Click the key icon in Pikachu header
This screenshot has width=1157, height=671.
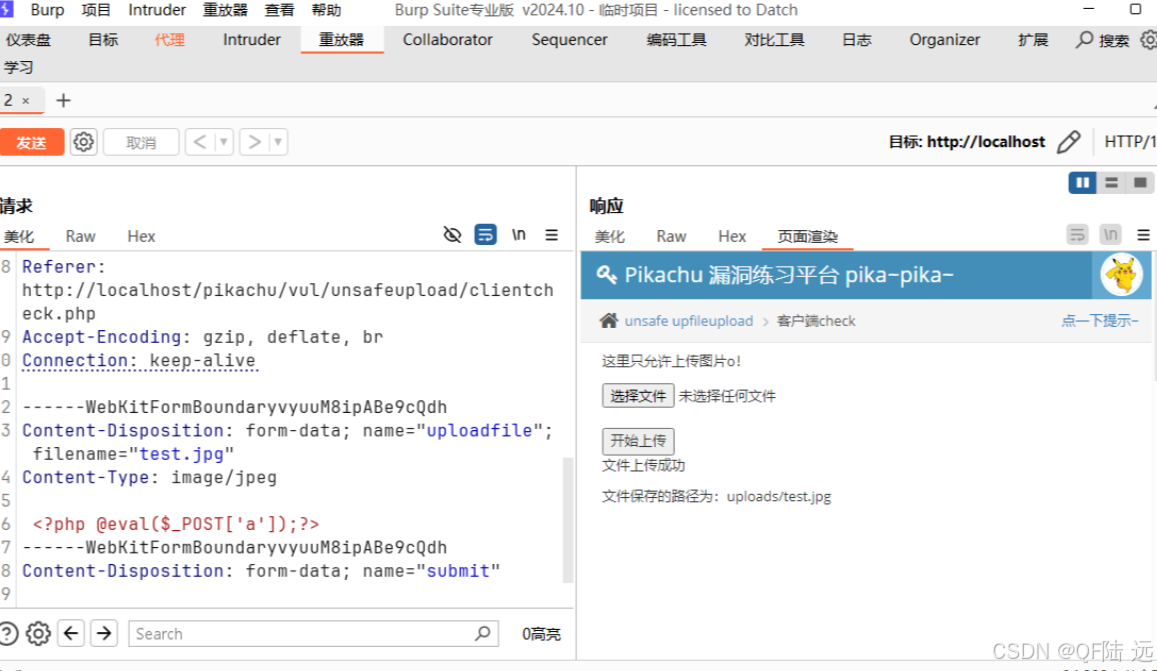[x=607, y=275]
